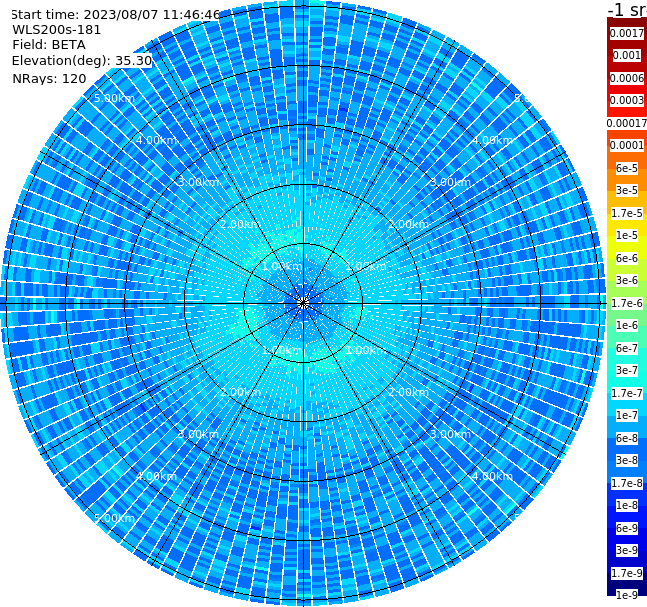Click the '0.0017' colorbar tick label
The width and height of the screenshot is (647, 607).
tap(627, 33)
